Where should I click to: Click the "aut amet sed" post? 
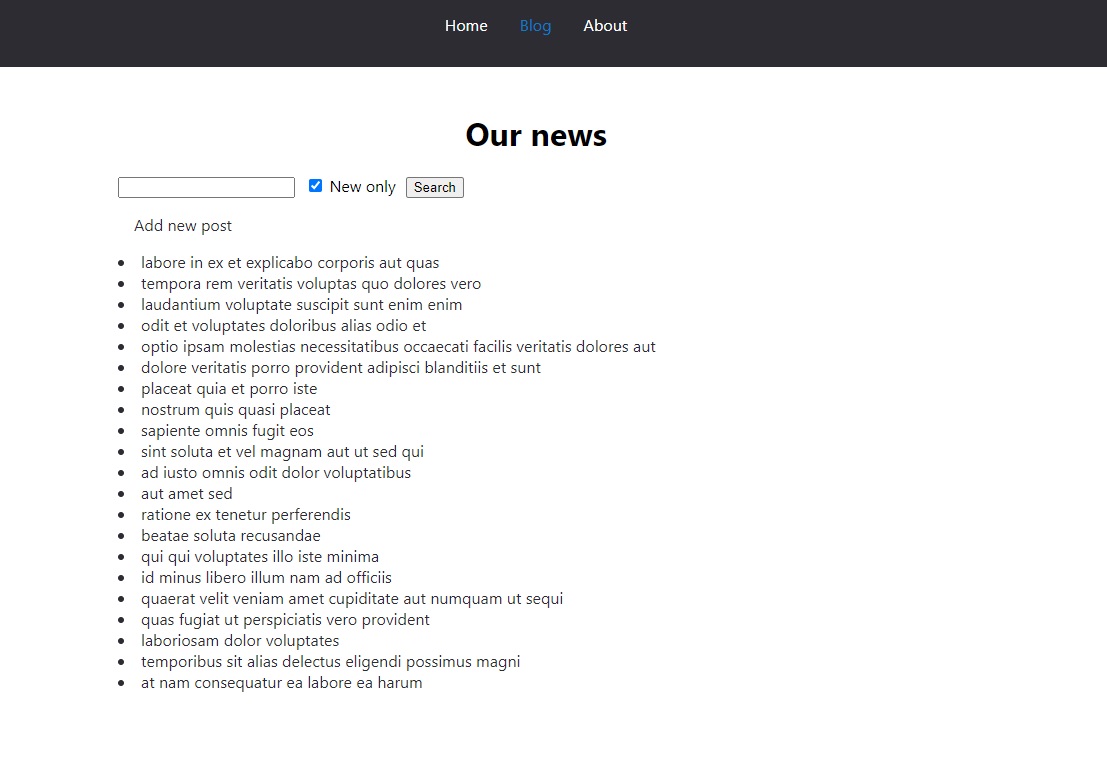186,494
